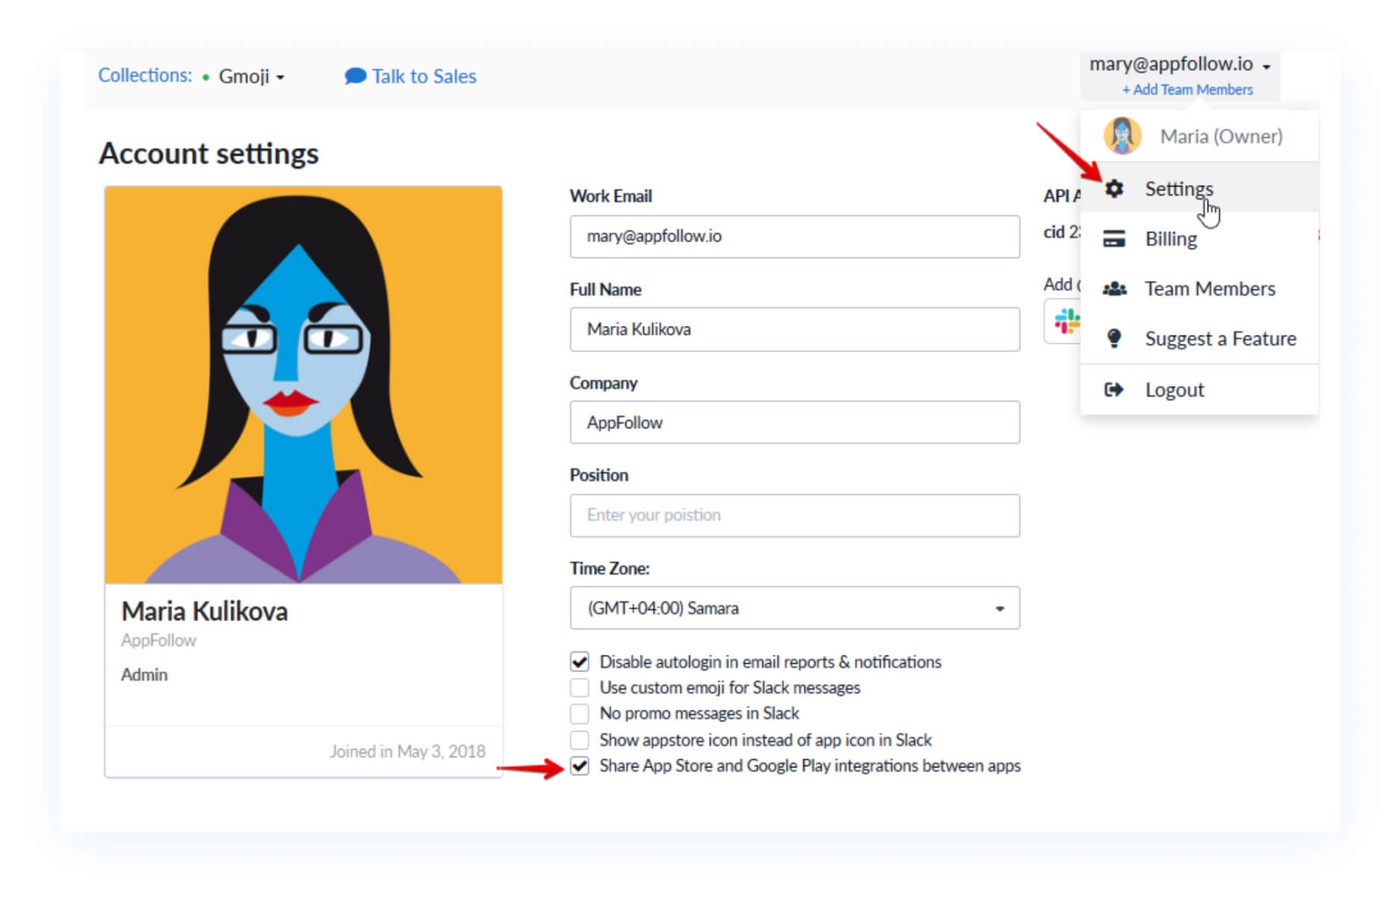The image size is (1400, 901).
Task: Choose Logout from the account menu
Action: 1174,390
